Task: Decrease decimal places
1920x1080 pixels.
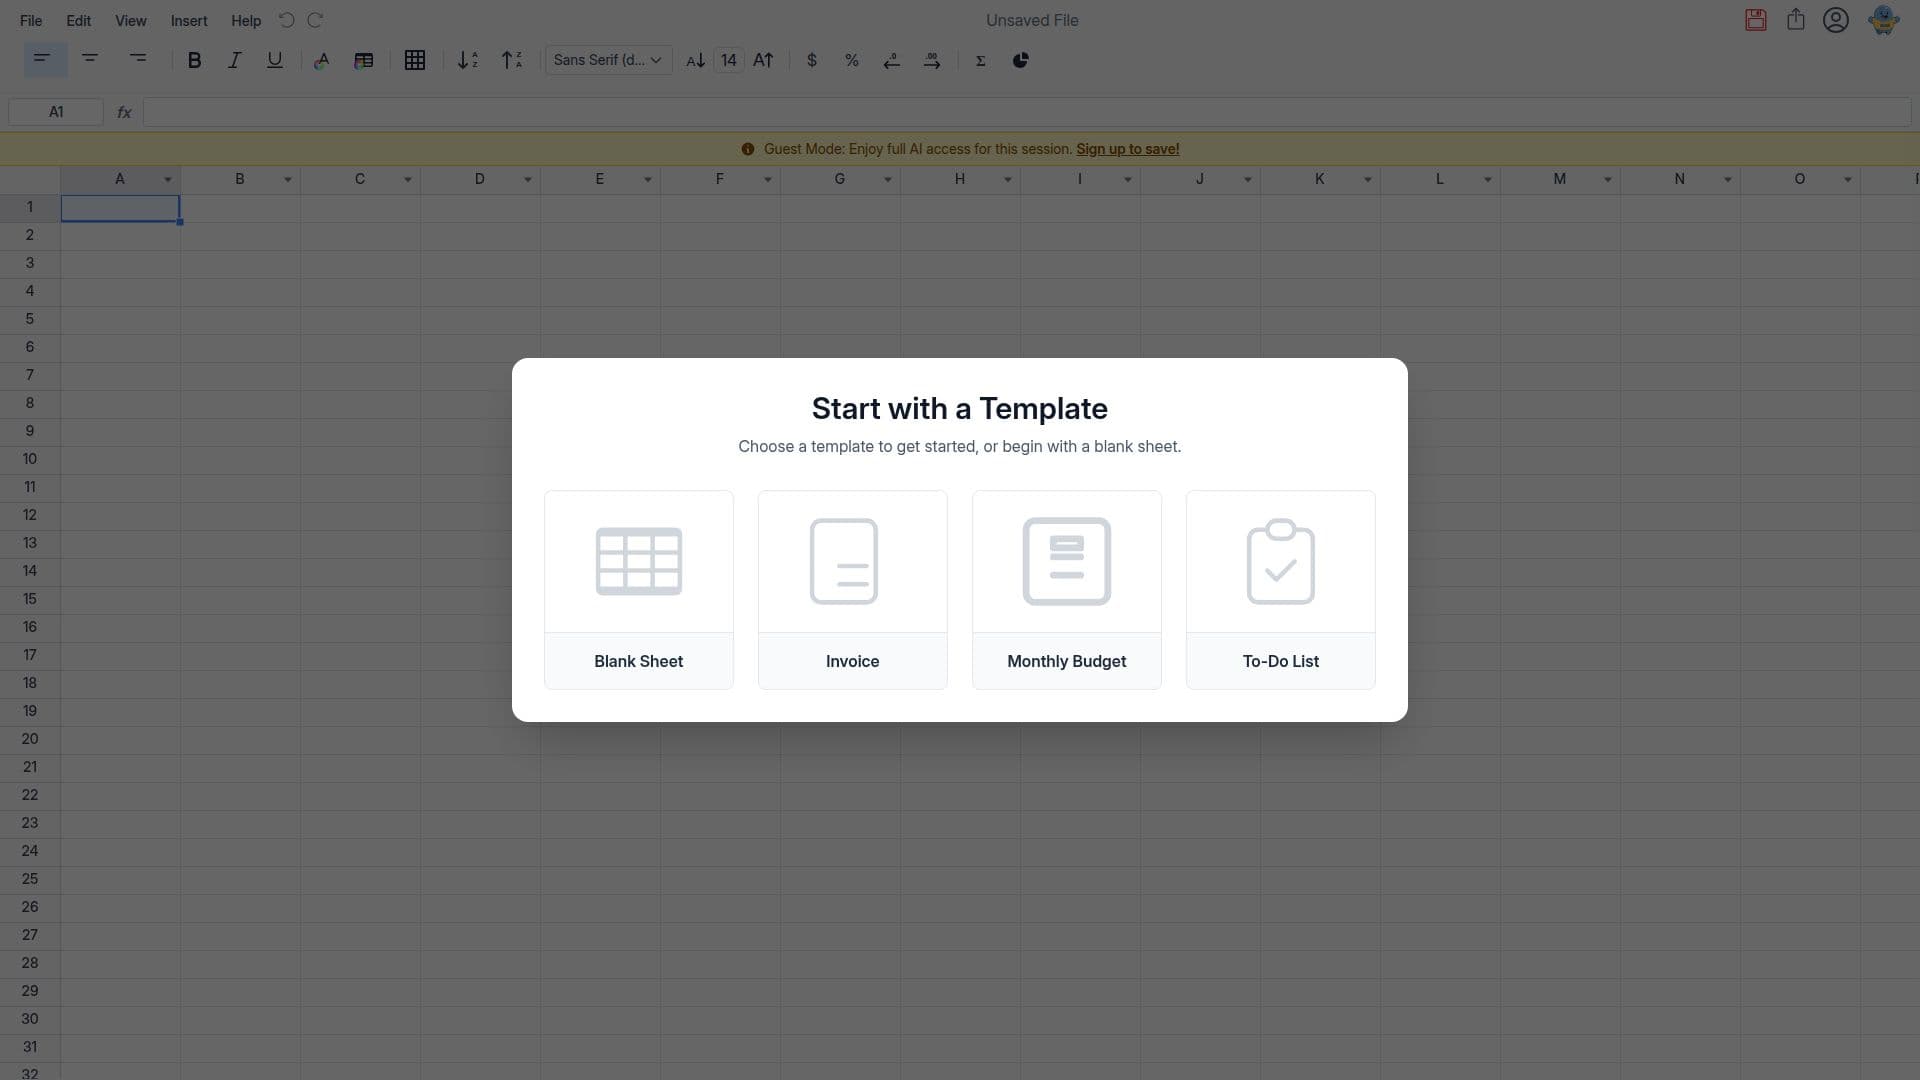Action: coord(892,60)
